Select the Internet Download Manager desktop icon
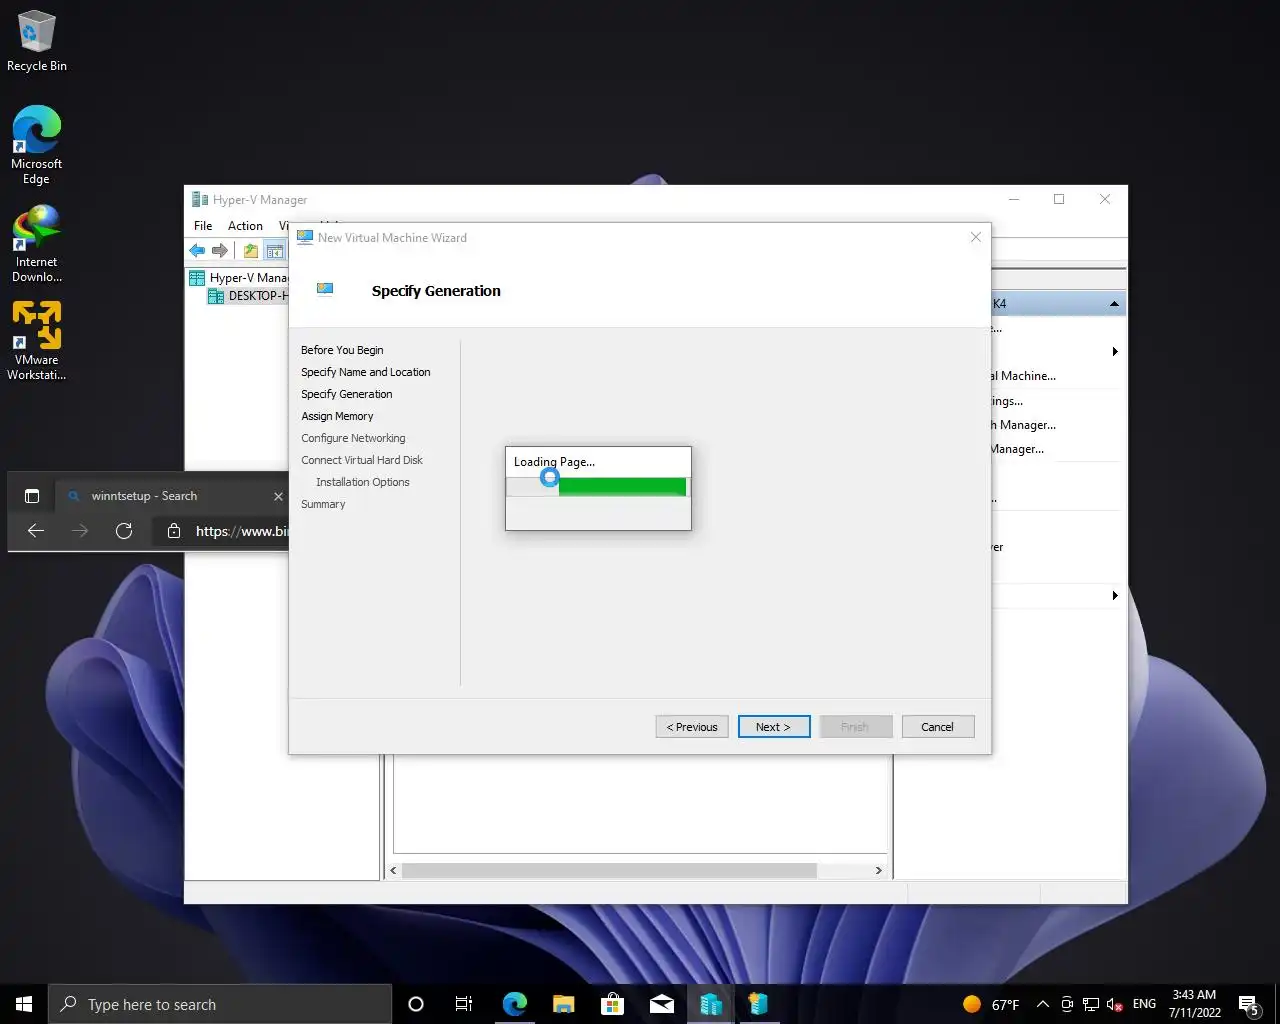 click(37, 244)
